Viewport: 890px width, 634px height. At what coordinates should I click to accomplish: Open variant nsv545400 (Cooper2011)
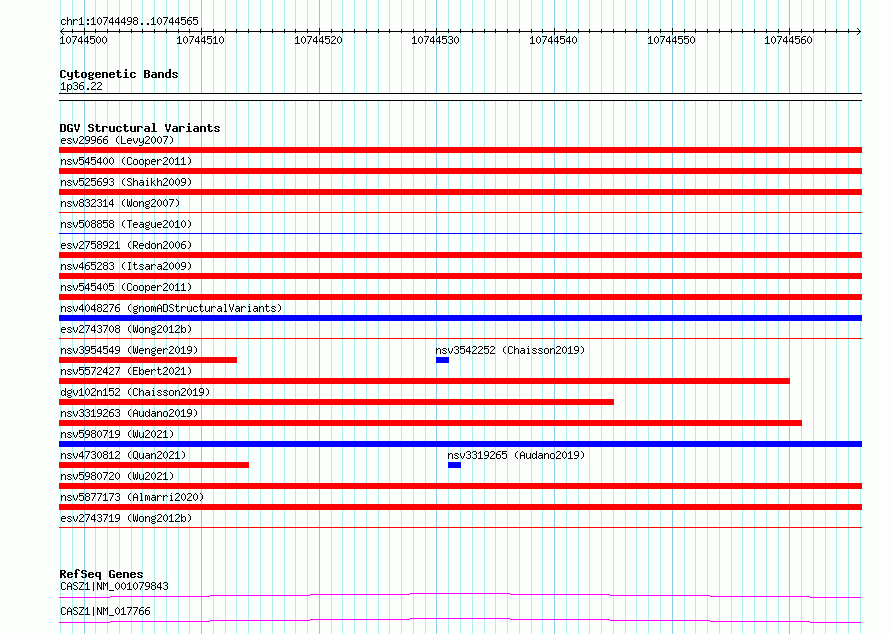(126, 161)
